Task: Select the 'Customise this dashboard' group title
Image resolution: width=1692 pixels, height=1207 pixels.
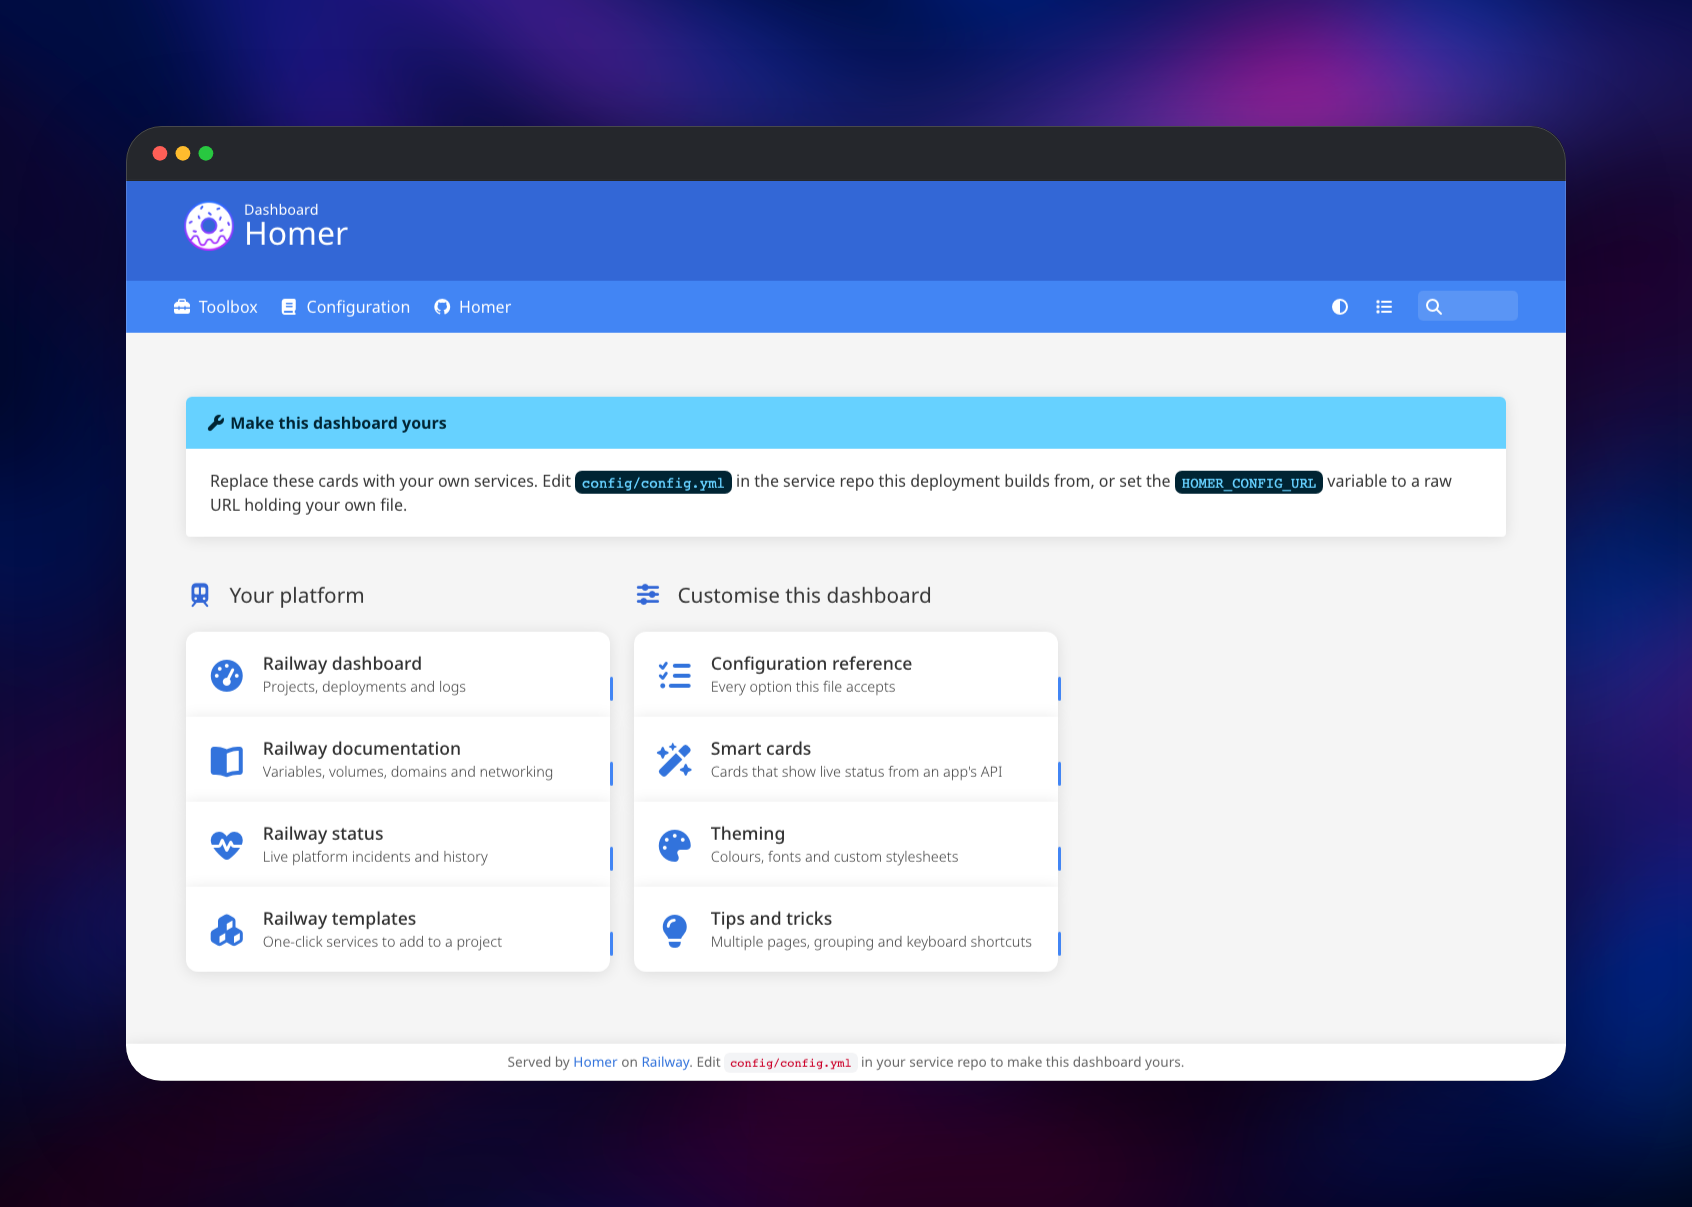Action: point(804,595)
